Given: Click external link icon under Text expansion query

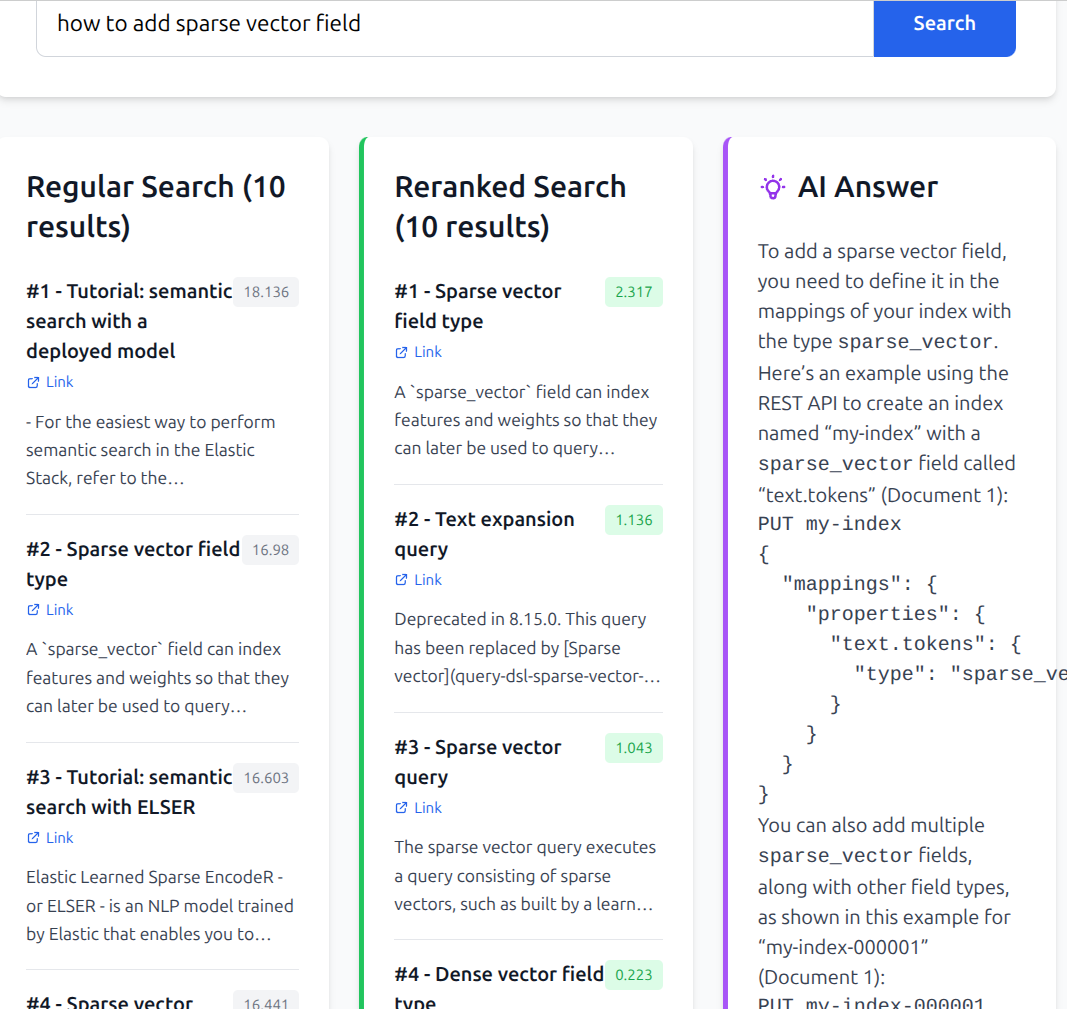Looking at the screenshot, I should point(401,580).
